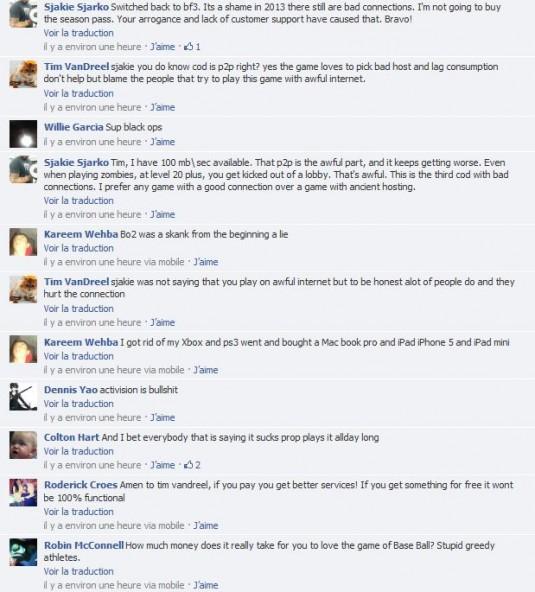This screenshot has height=592, width=535.
Task: Like Willie Garcia's 'Sup black ops' comment via J'aime
Action: coord(162,142)
